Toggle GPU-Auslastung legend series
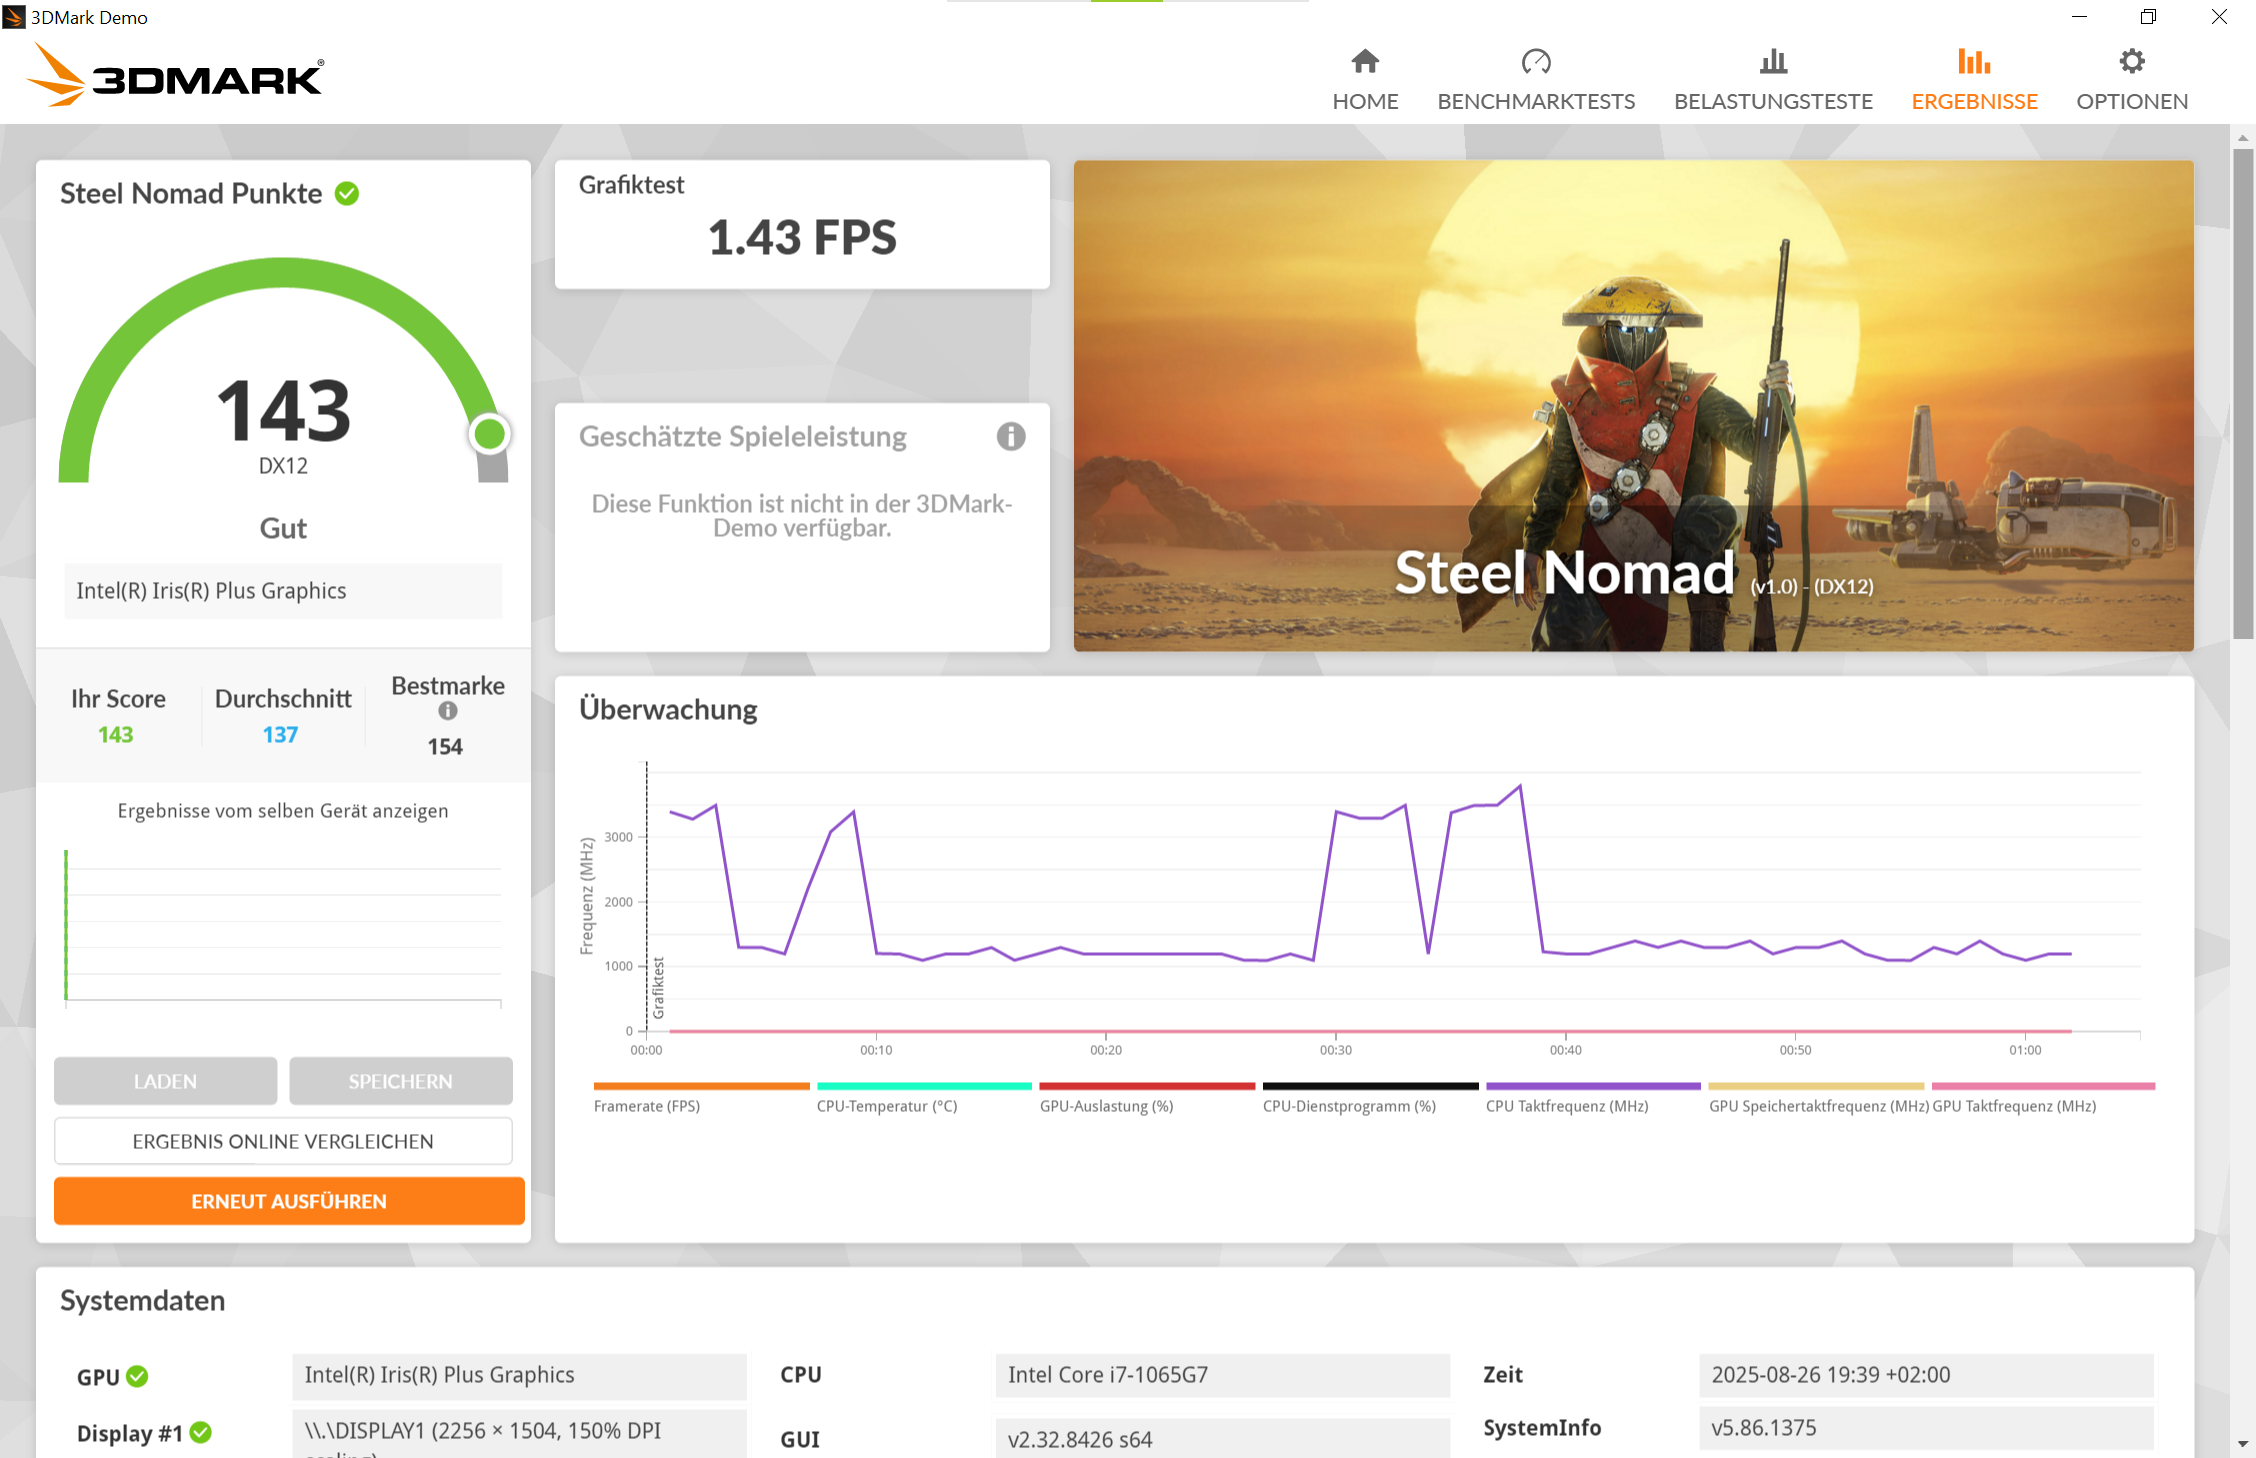 tap(1106, 1106)
